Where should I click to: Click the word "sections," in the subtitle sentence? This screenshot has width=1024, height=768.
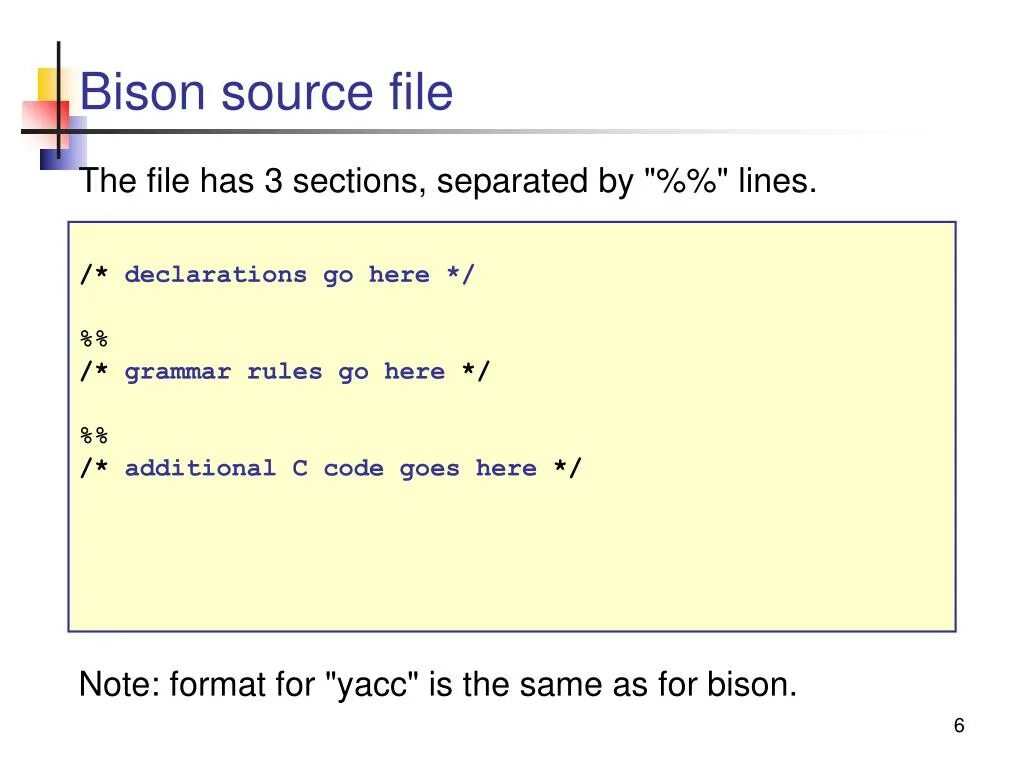tap(359, 182)
